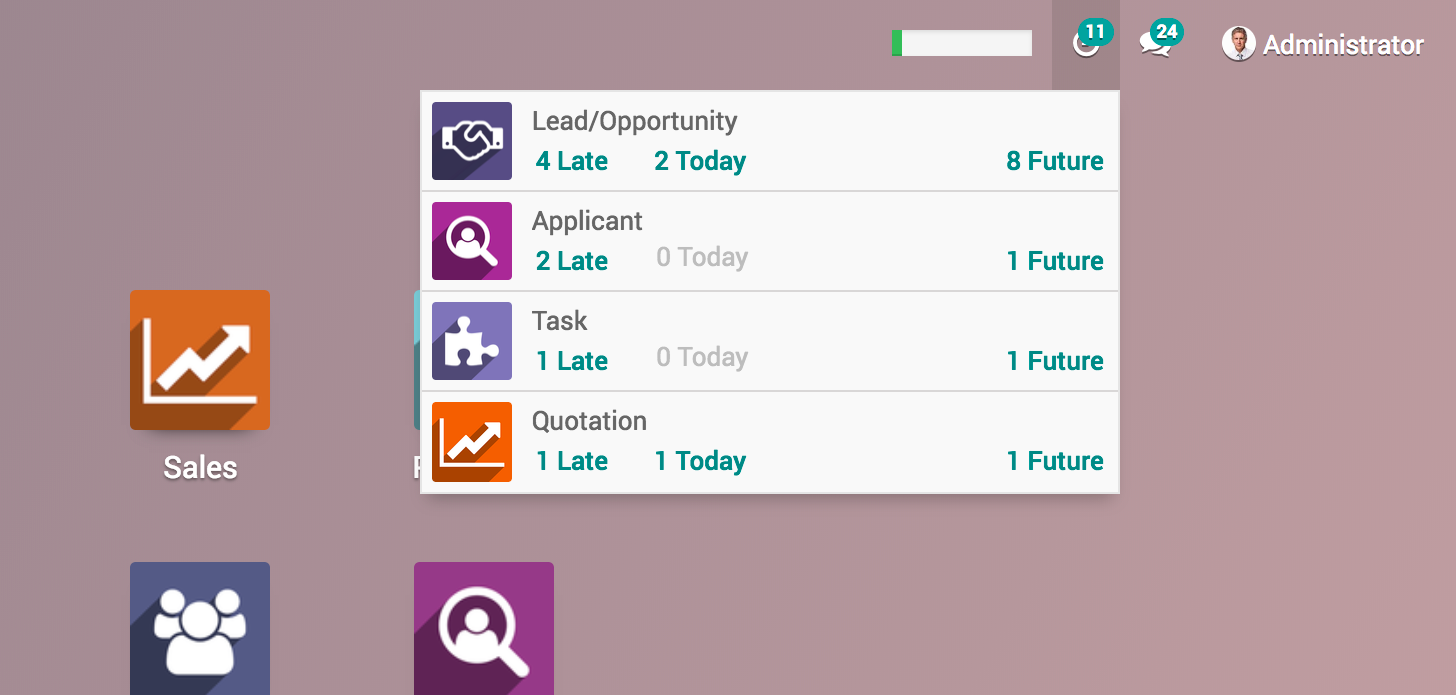View 2 Late Applicant activities
The image size is (1456, 695).
click(x=572, y=261)
